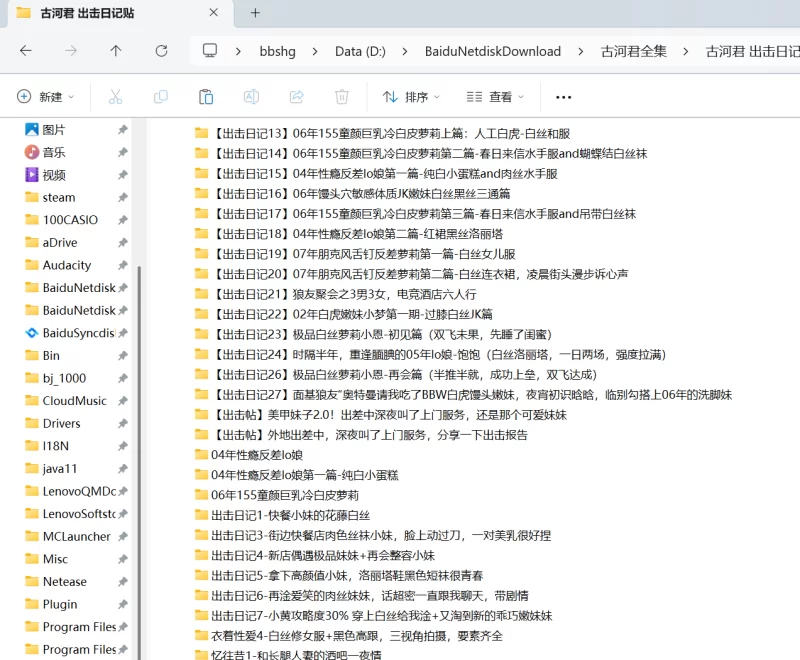Click the This PC monitor icon in address bar
Screen dimensions: 800x660
[210, 50]
